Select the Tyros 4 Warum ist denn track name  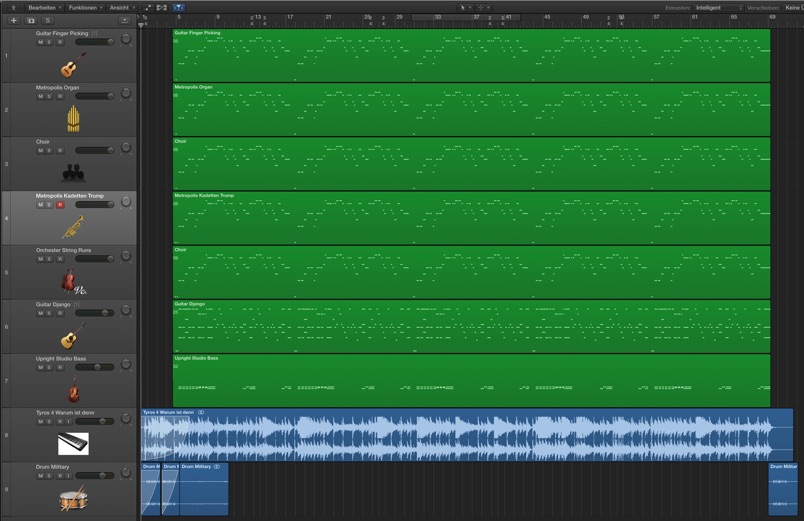coord(65,413)
